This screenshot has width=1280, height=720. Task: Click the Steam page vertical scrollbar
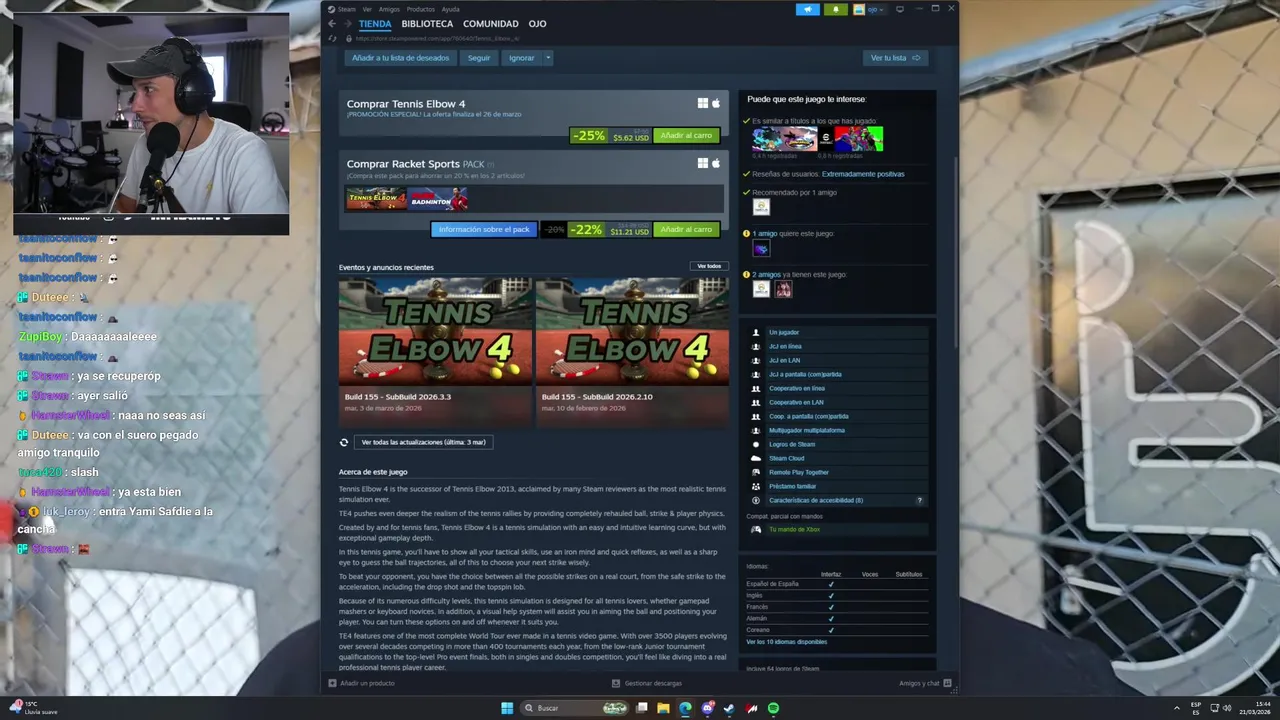point(955,250)
